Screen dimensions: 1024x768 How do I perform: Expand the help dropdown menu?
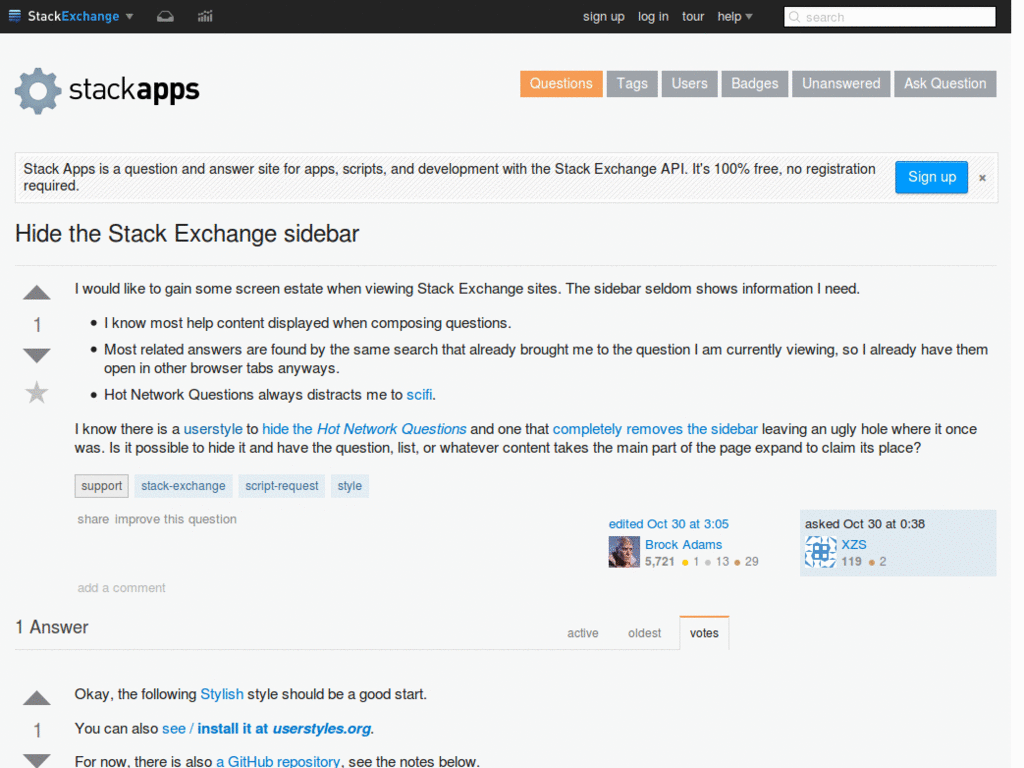coord(735,17)
